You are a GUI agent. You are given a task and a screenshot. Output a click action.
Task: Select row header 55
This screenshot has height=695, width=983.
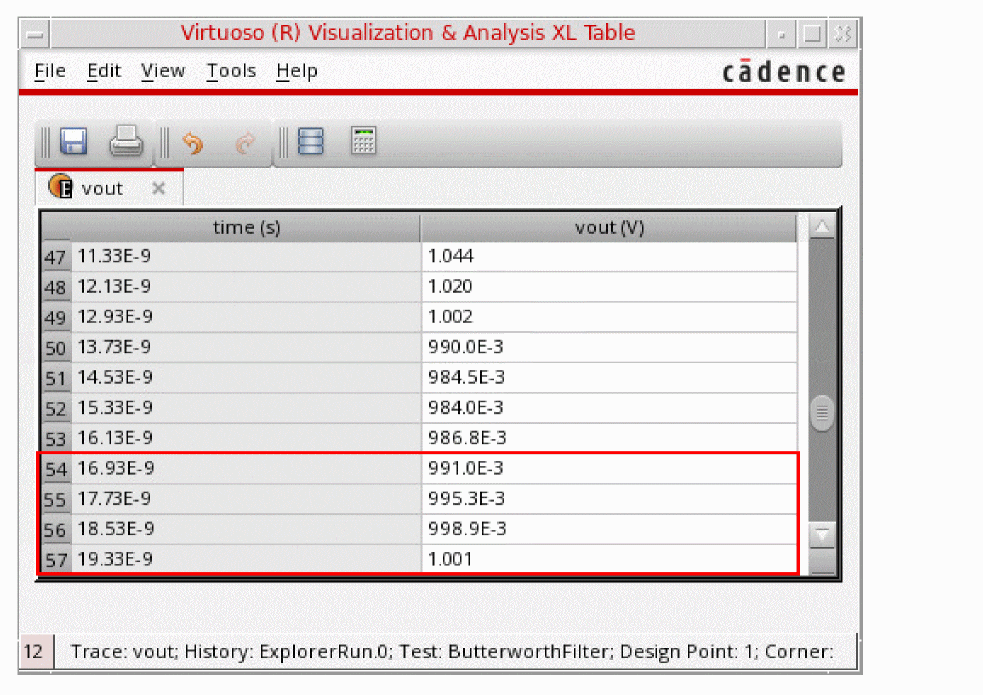56,499
